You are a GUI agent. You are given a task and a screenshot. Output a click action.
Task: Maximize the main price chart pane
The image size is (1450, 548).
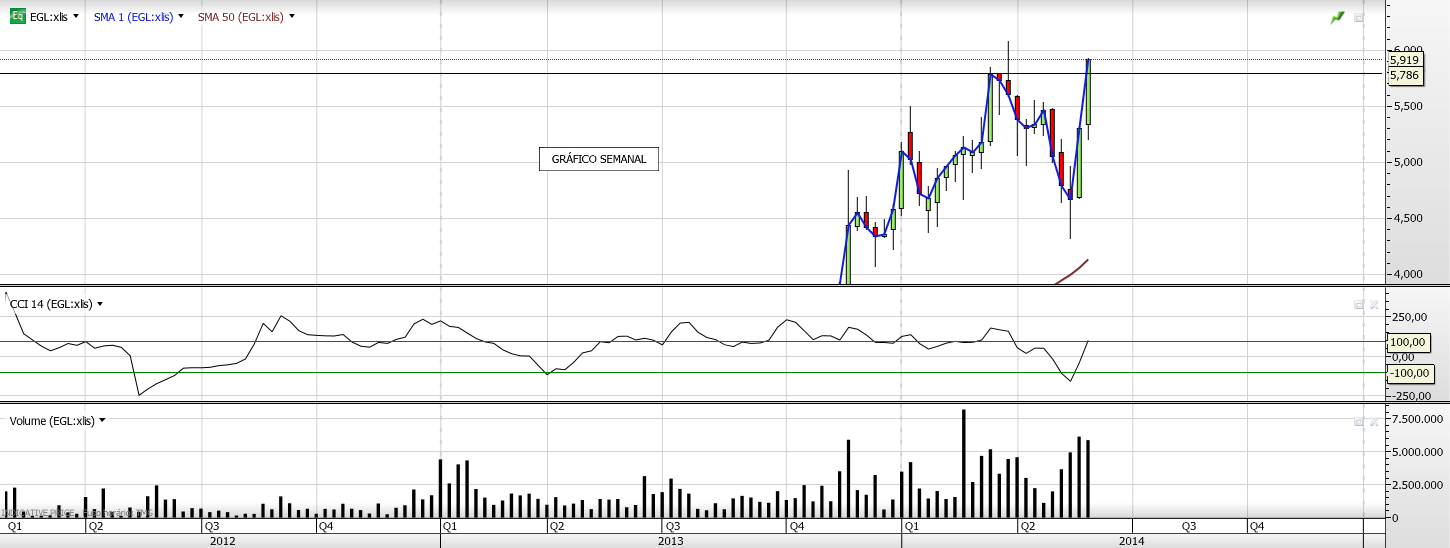coord(1359,17)
